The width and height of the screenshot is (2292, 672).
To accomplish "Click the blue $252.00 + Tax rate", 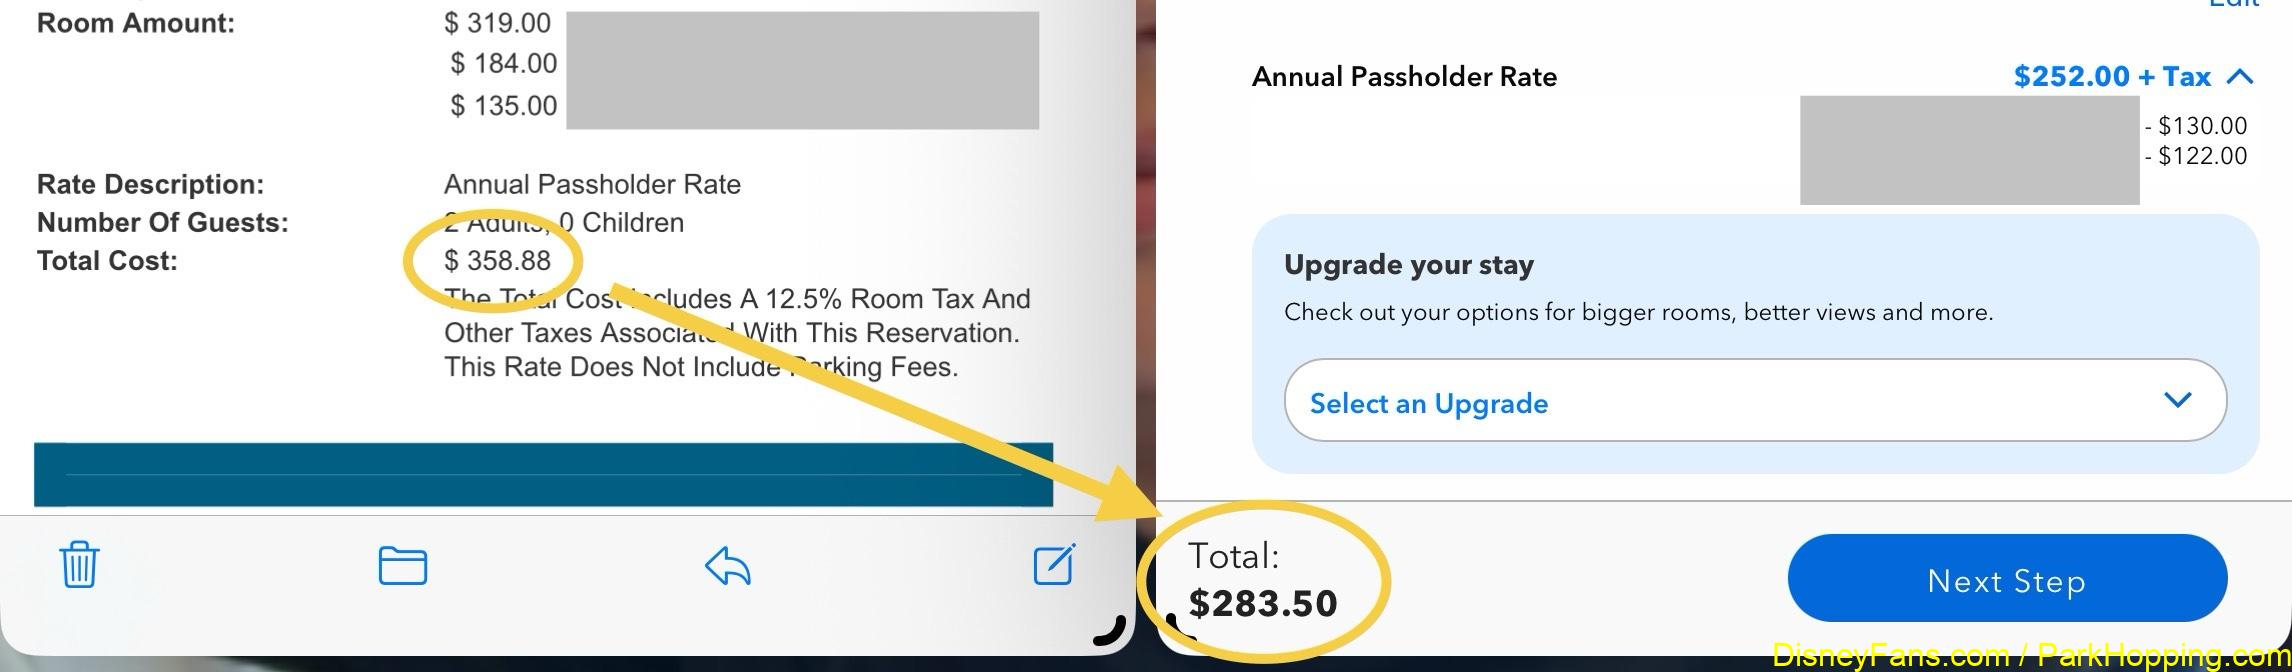I will click(x=2110, y=77).
